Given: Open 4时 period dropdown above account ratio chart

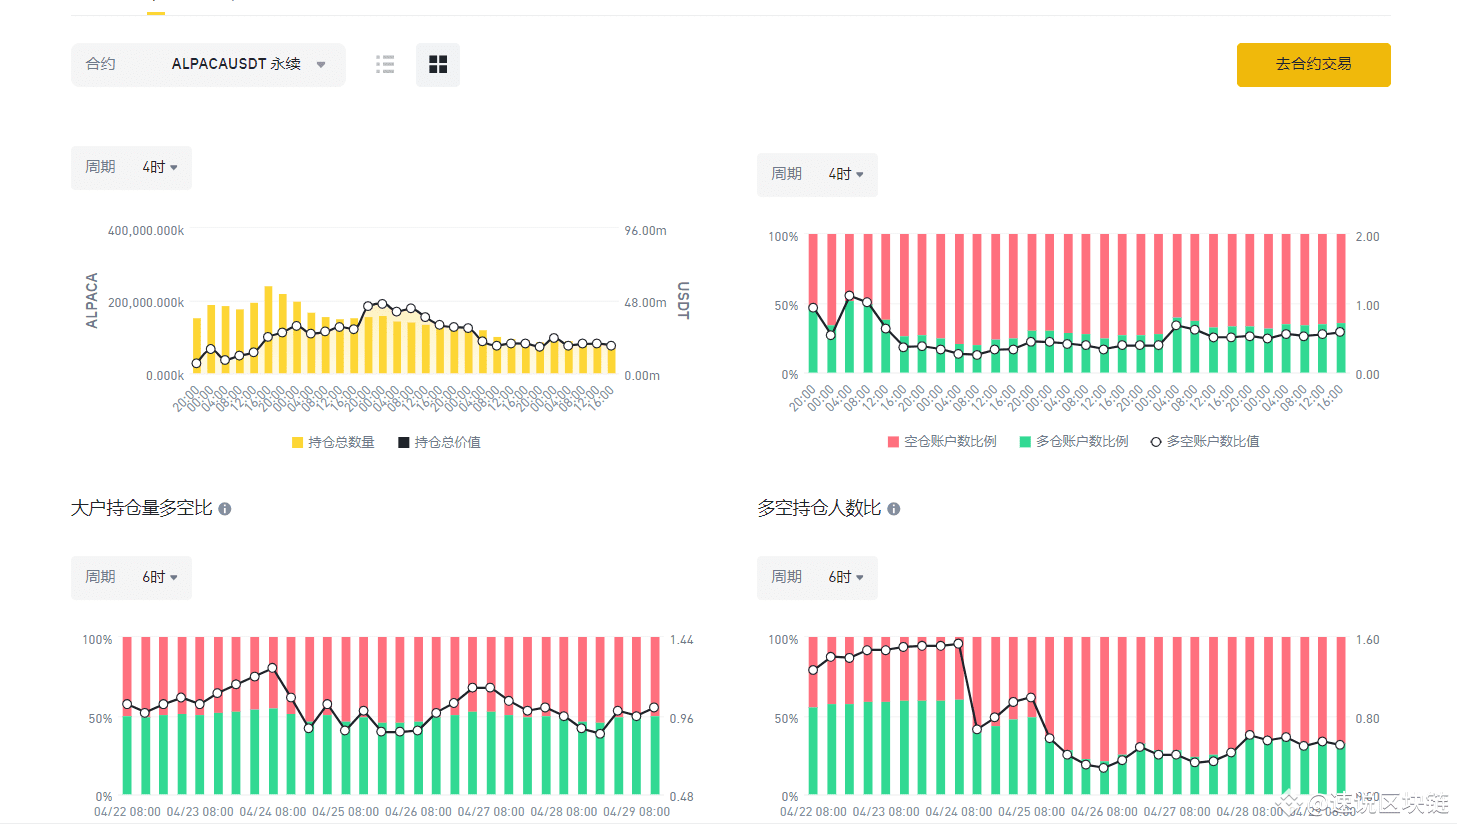Looking at the screenshot, I should point(846,175).
